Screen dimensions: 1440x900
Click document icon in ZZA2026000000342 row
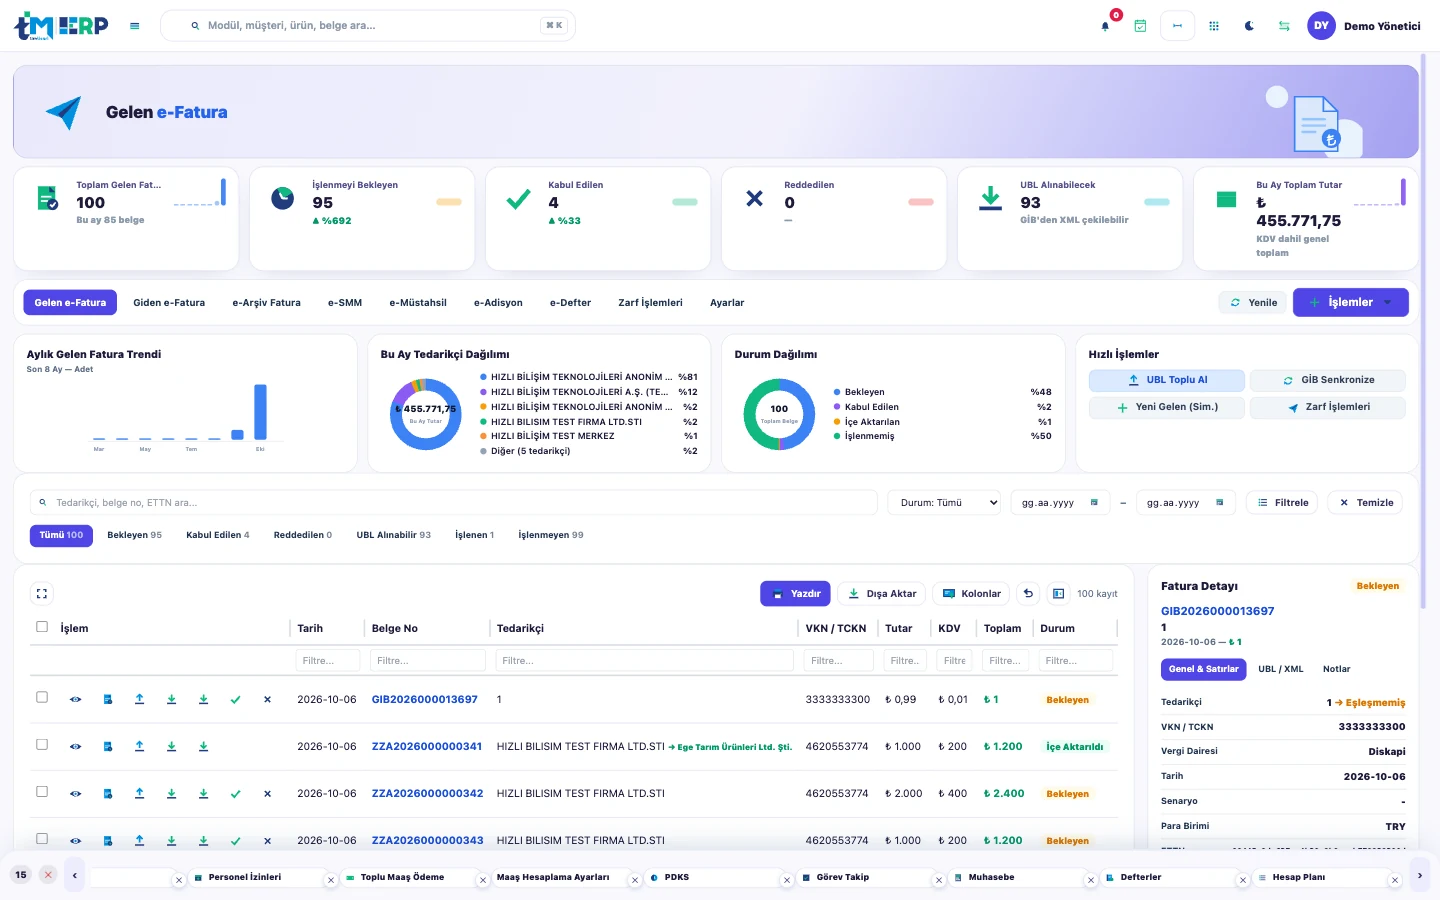(x=107, y=793)
